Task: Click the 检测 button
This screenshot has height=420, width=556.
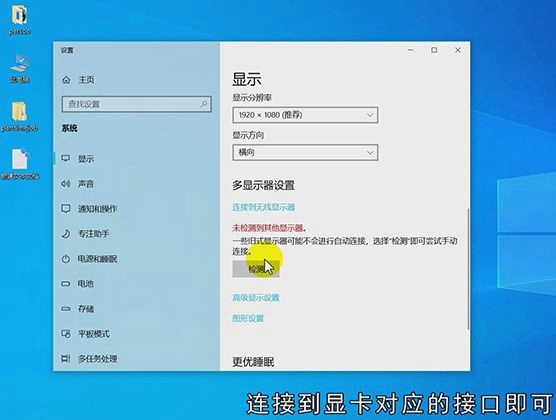Action: click(256, 269)
